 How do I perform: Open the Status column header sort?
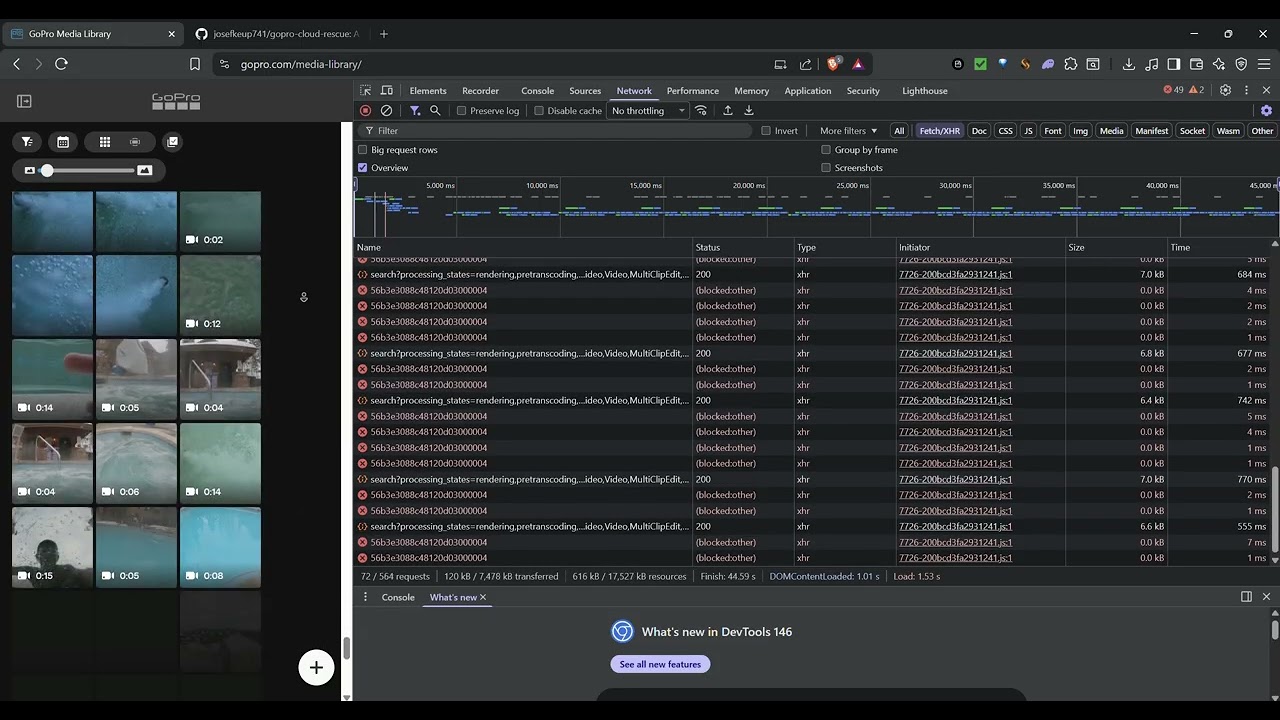708,247
